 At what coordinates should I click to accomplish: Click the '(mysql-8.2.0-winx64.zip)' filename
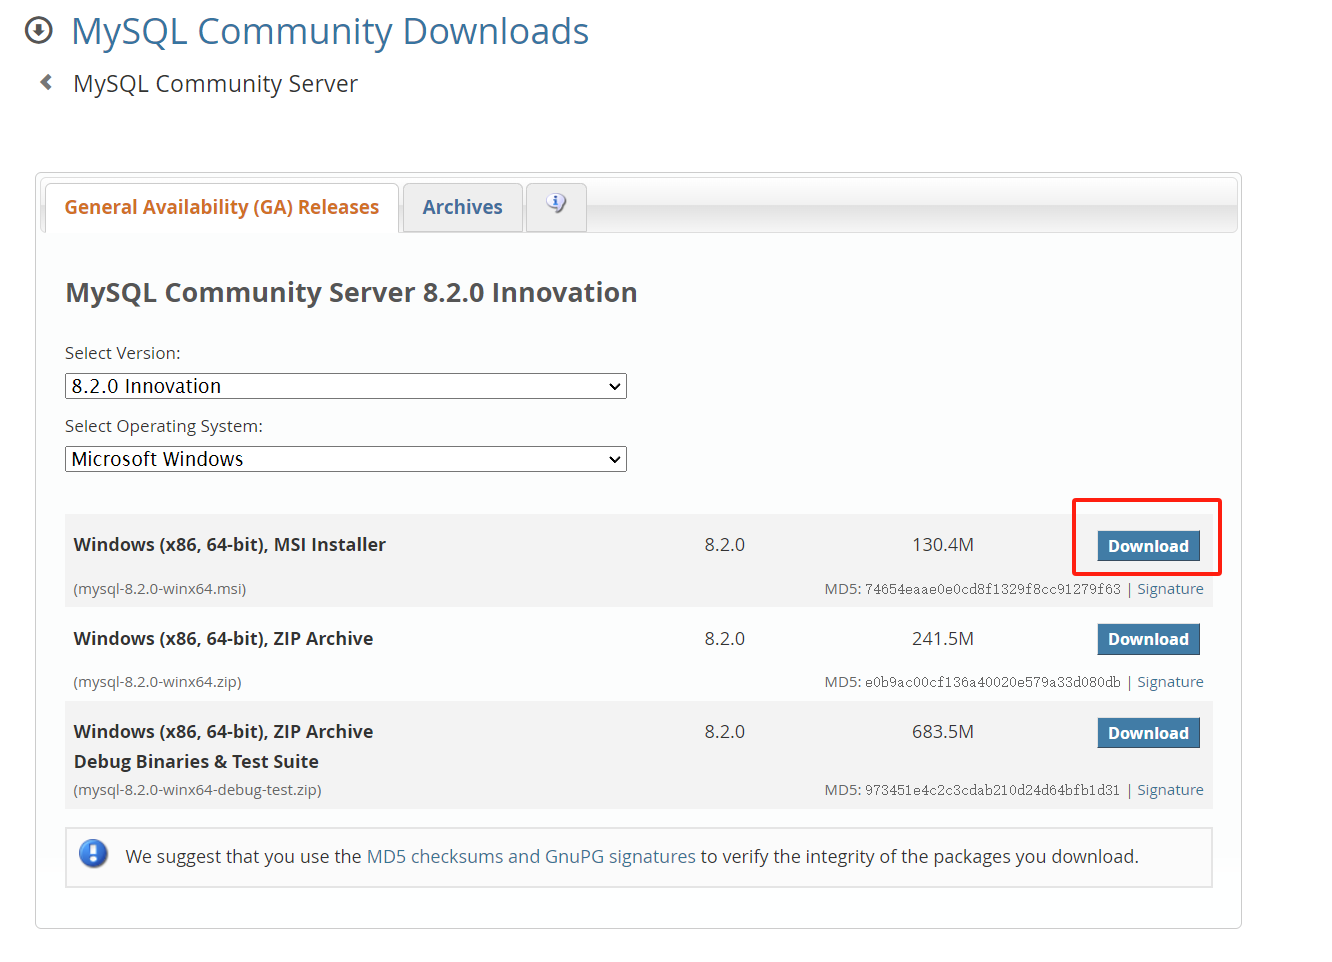click(x=158, y=682)
